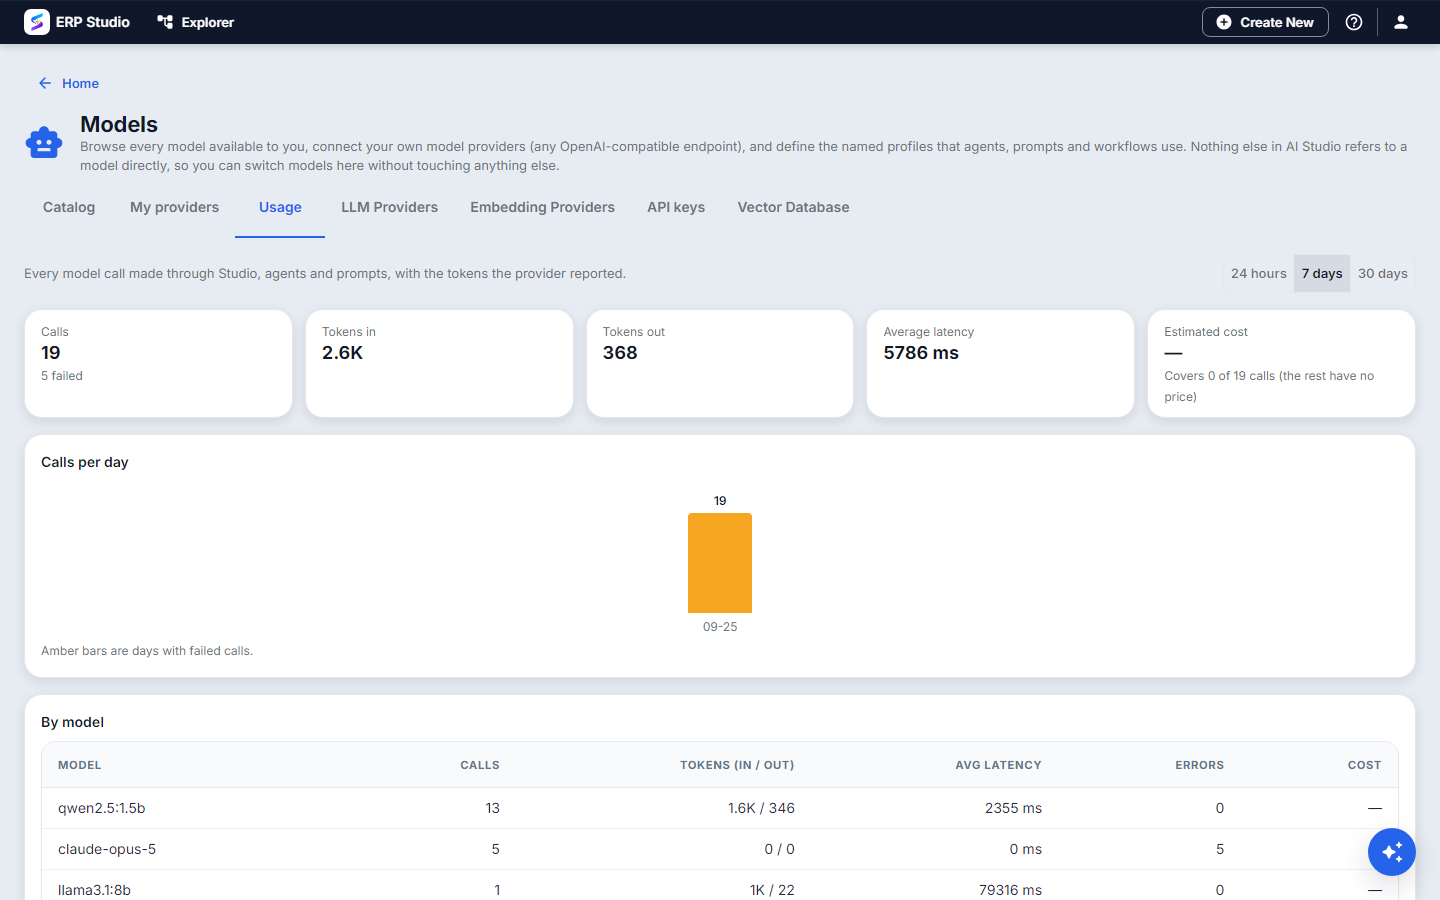Click the Average latency 5786 ms value
This screenshot has width=1440, height=900.
921,353
